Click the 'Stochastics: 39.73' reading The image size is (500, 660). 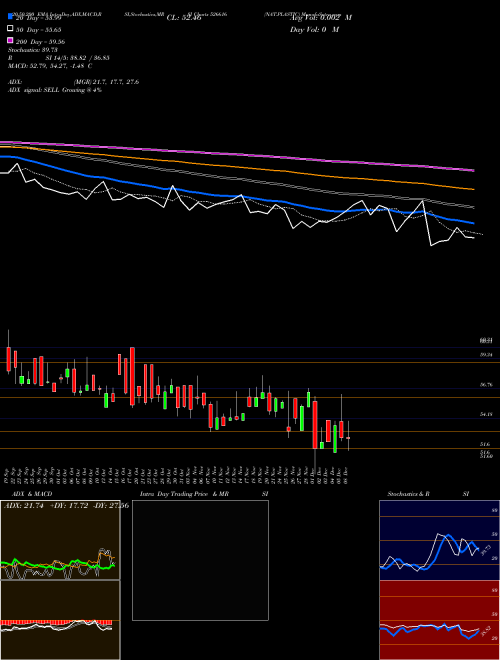33,50
